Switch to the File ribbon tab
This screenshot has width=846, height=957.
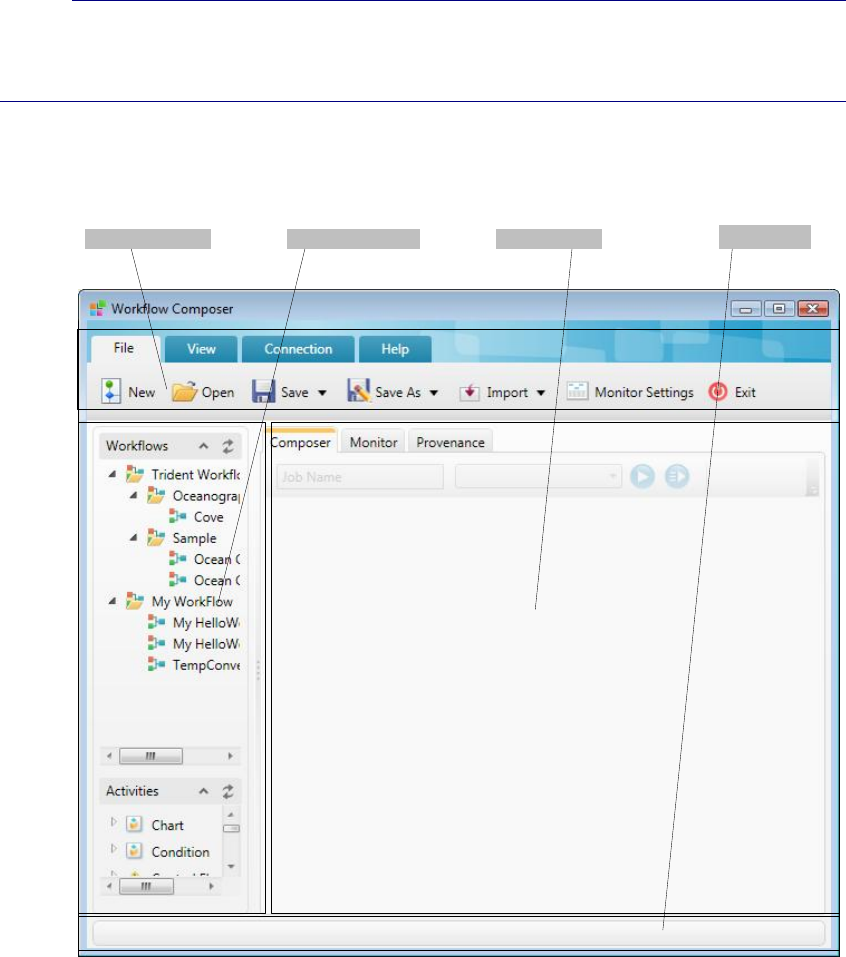coord(124,348)
